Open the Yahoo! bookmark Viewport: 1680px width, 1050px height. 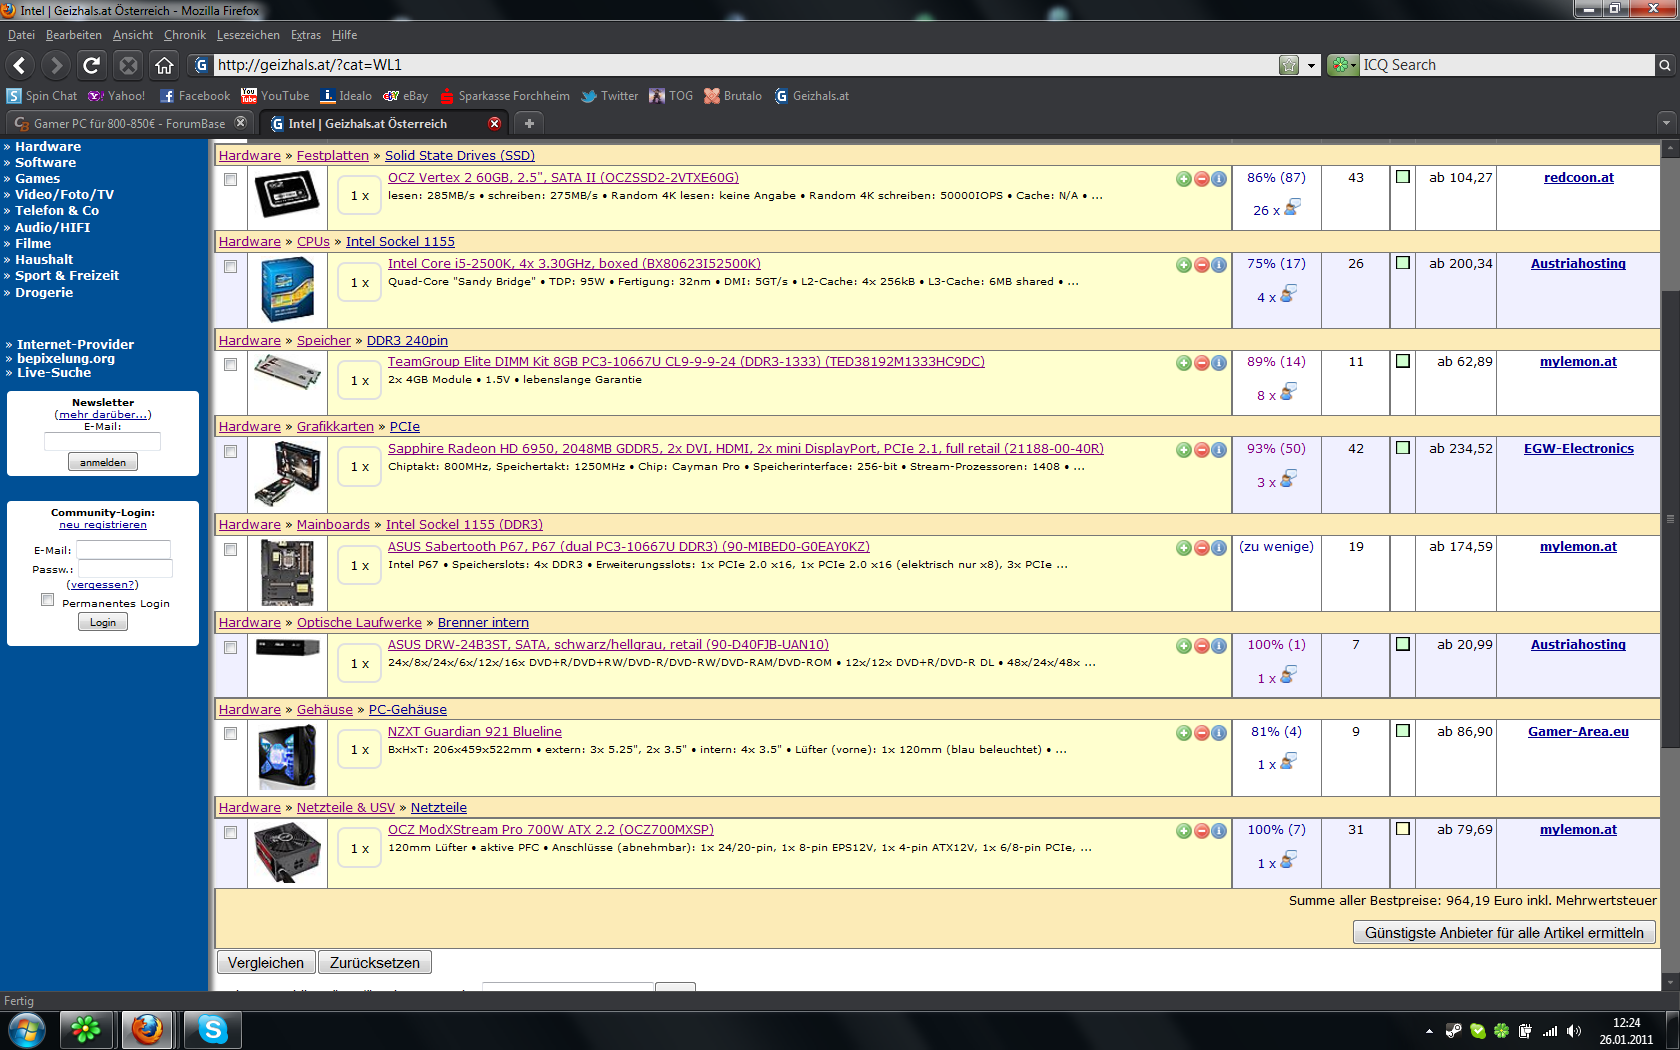point(116,96)
